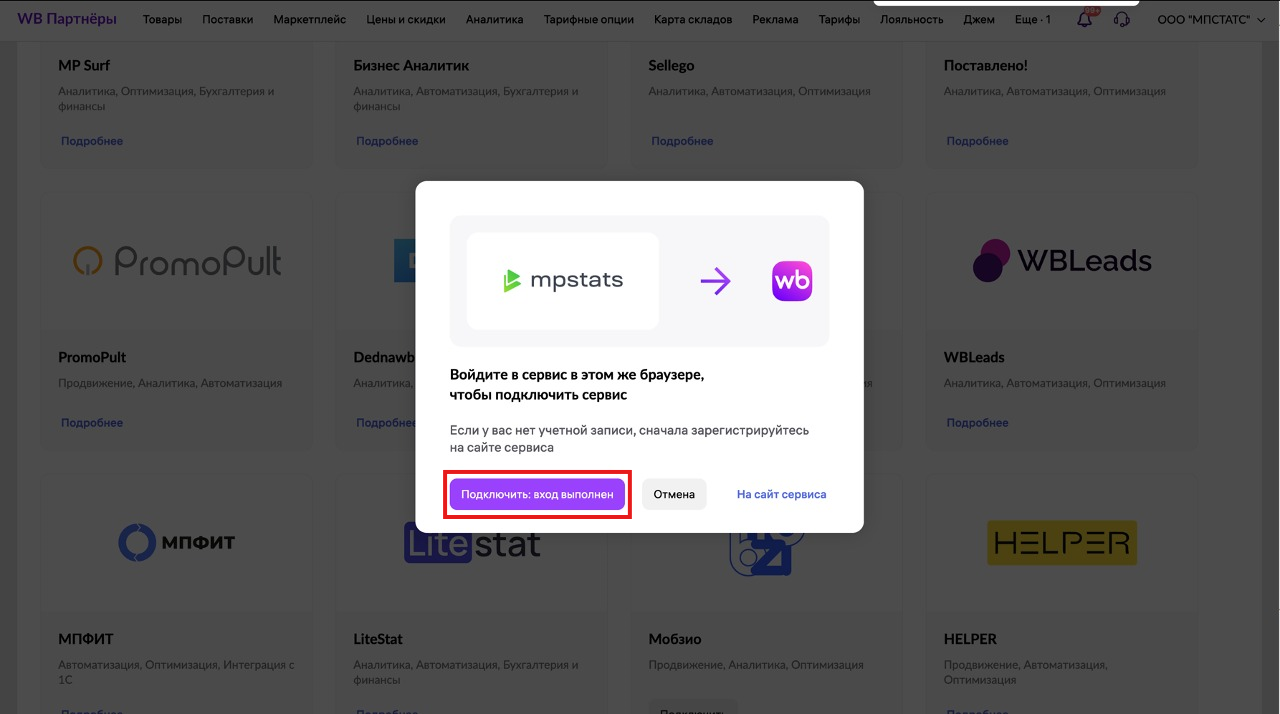Click the HELPER card title text

click(970, 639)
